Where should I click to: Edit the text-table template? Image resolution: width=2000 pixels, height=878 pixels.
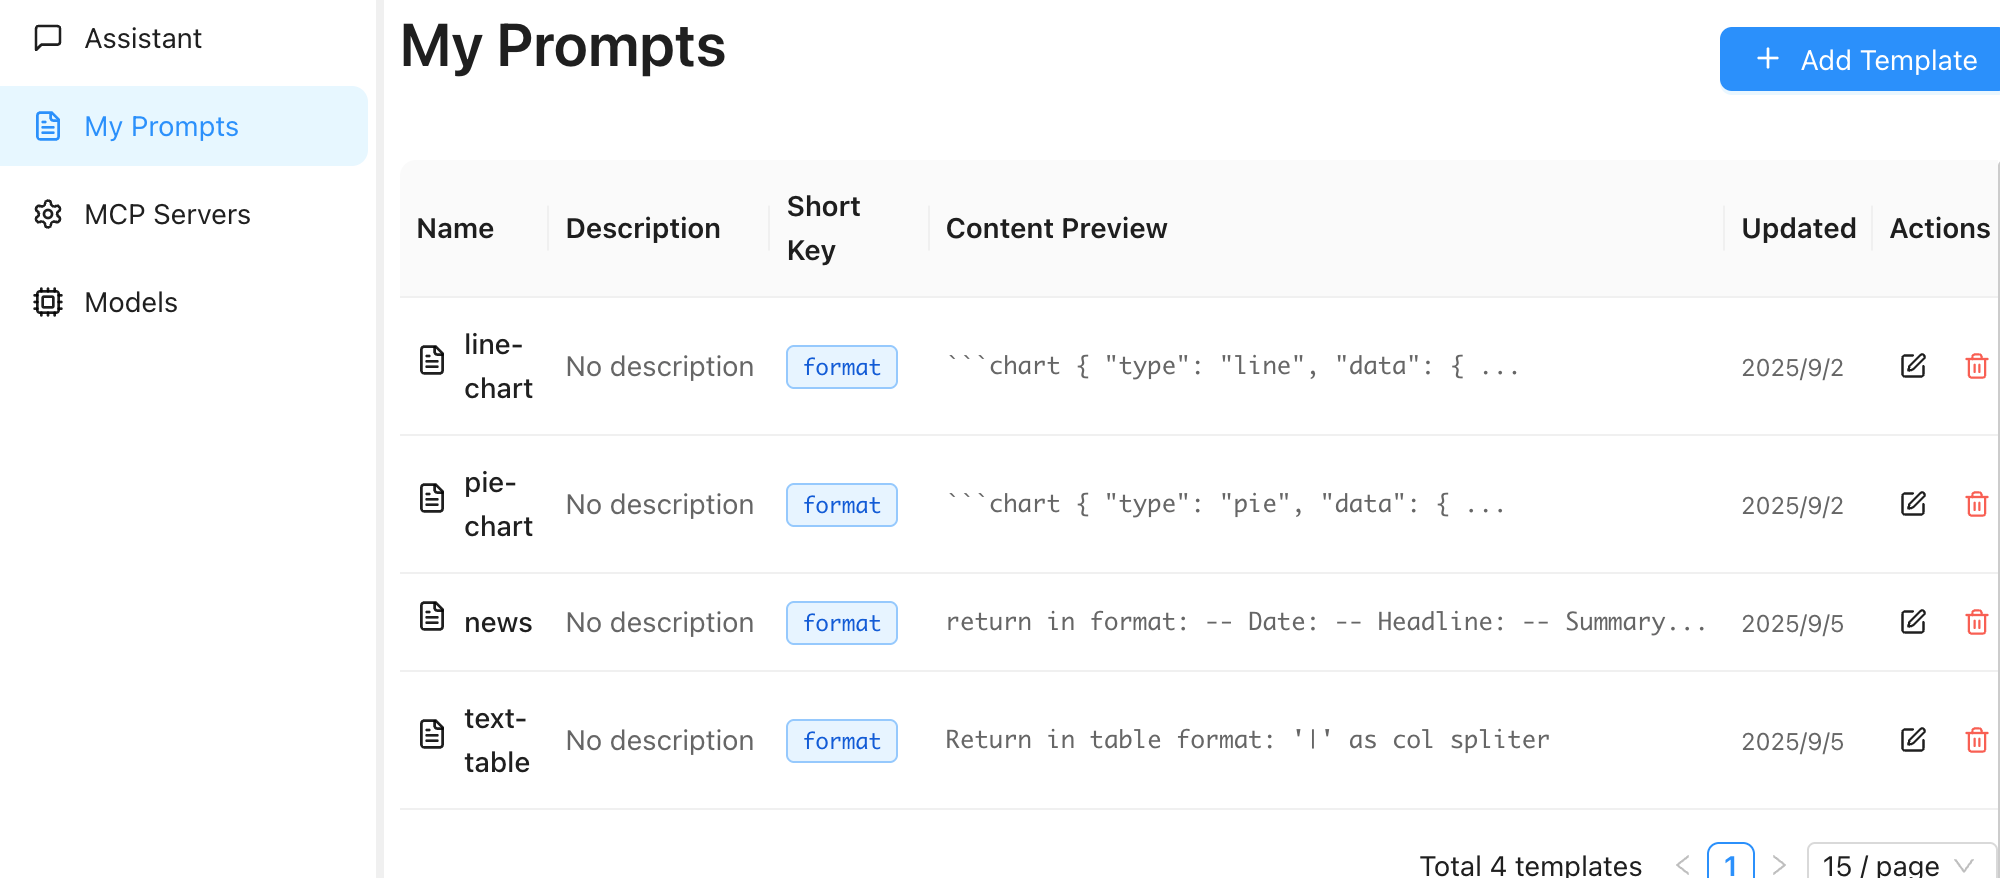click(1913, 740)
